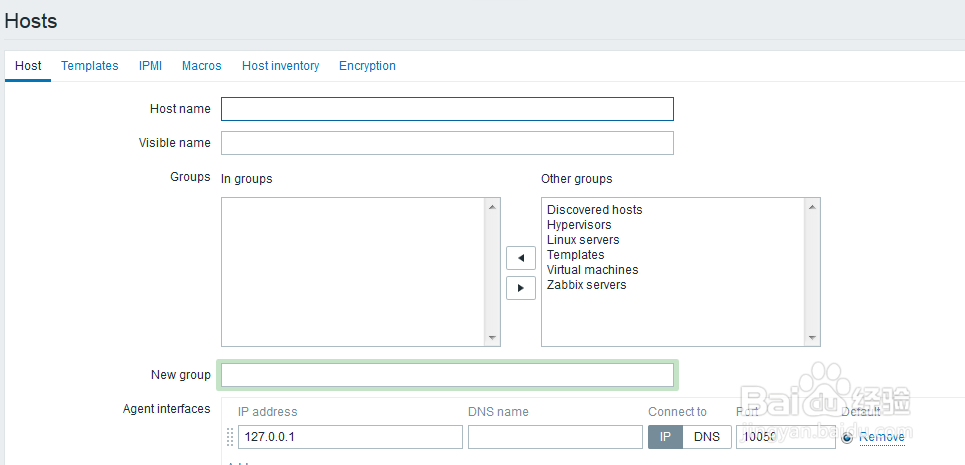Set Connect to option to DNS

pos(706,437)
